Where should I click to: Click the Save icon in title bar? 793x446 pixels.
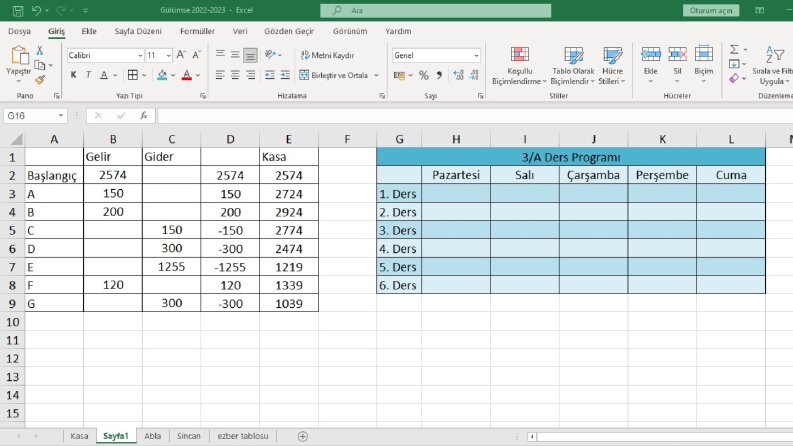(18, 11)
